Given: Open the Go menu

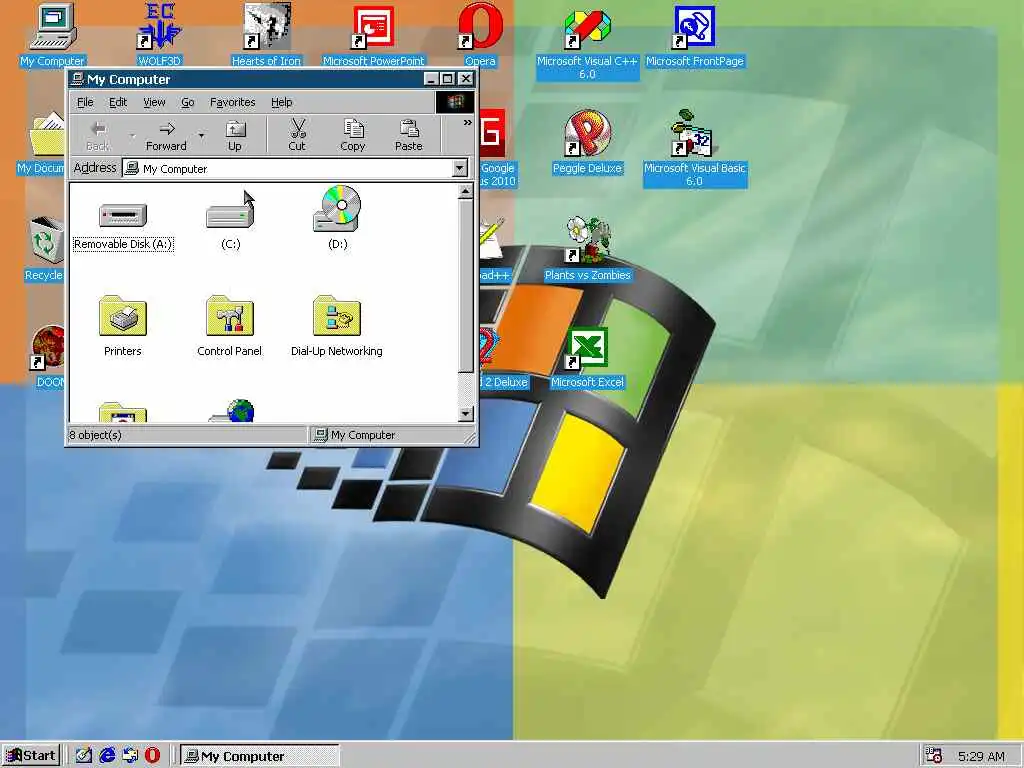Looking at the screenshot, I should tap(187, 102).
